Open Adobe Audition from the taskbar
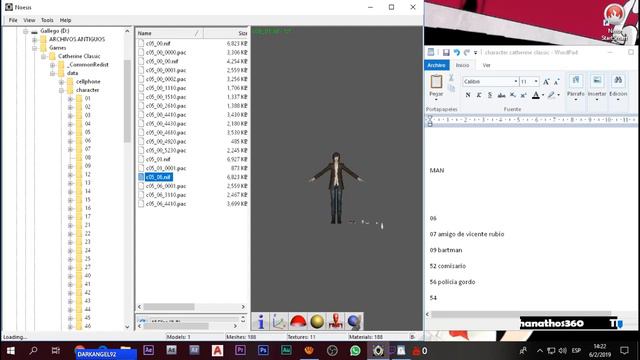This screenshot has width=640, height=360. point(286,350)
